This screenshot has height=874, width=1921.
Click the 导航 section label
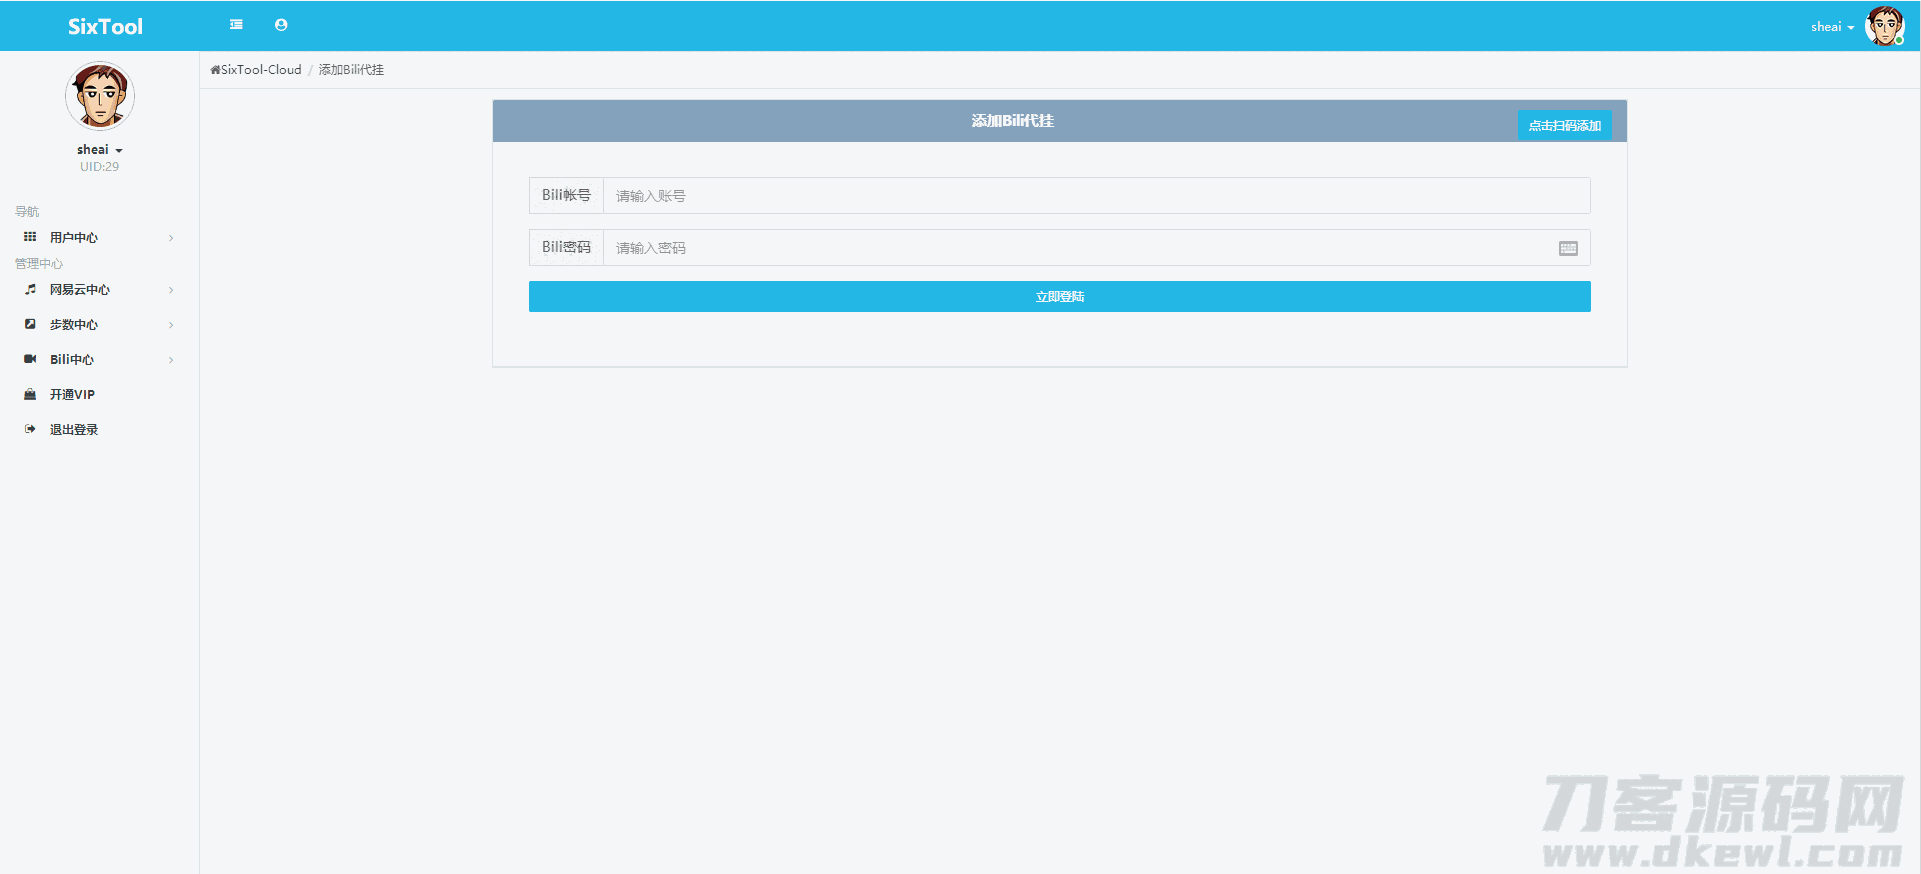pyautogui.click(x=27, y=212)
